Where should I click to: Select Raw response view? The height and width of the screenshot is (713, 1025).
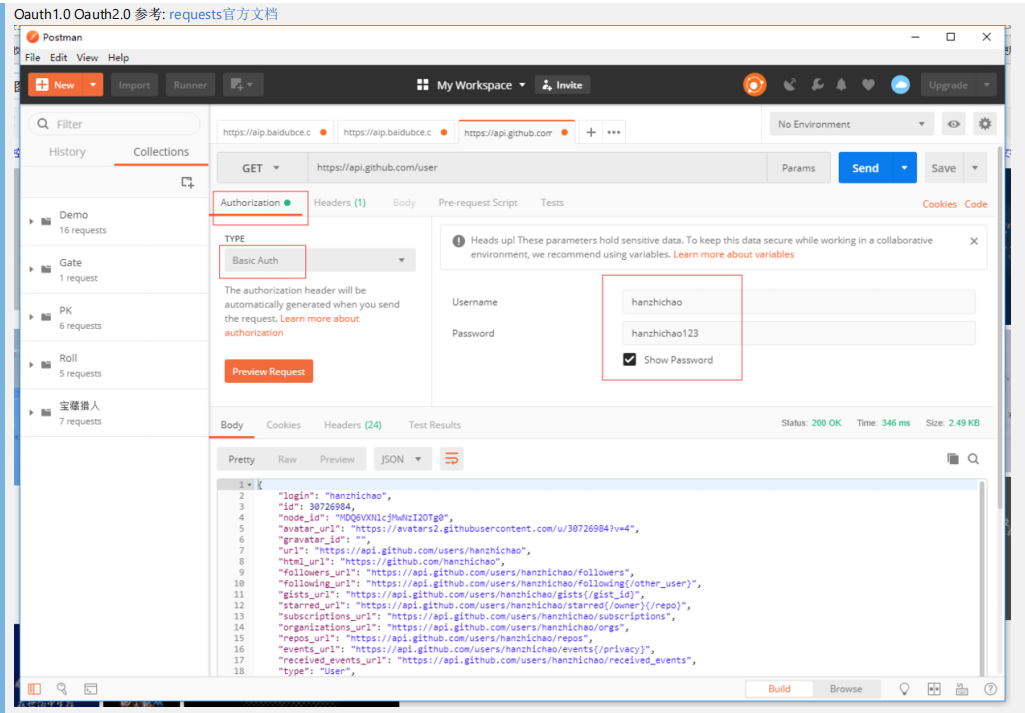click(287, 459)
